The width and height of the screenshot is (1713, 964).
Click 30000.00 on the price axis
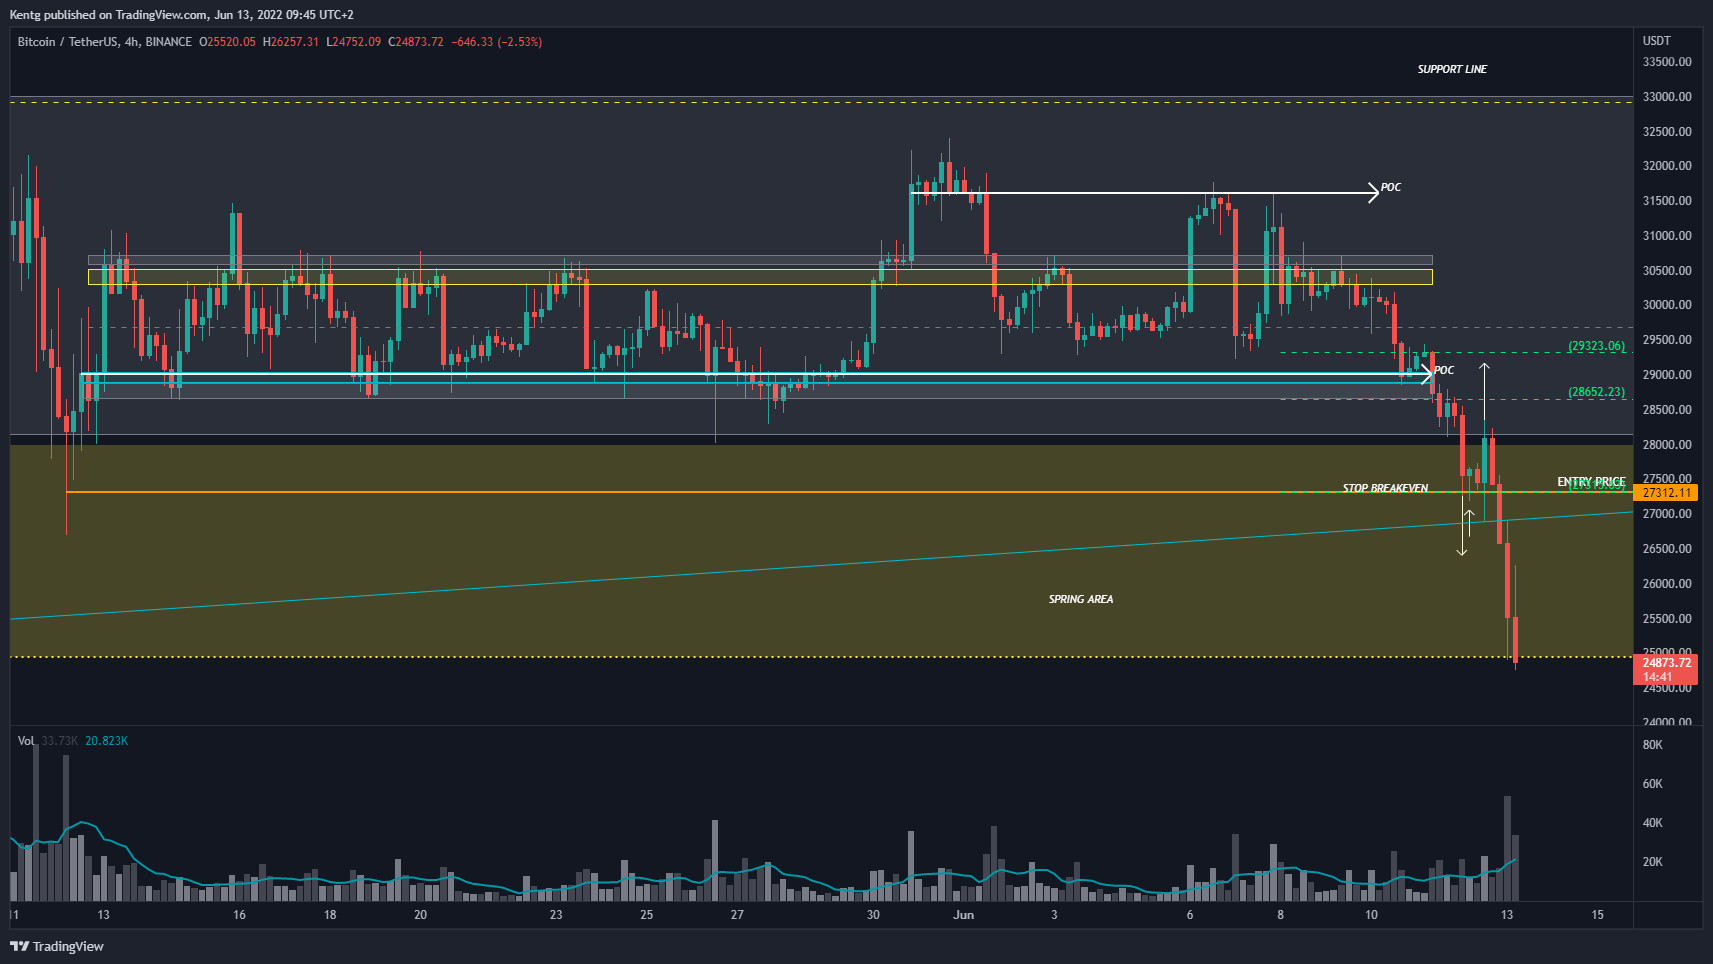[x=1667, y=305]
